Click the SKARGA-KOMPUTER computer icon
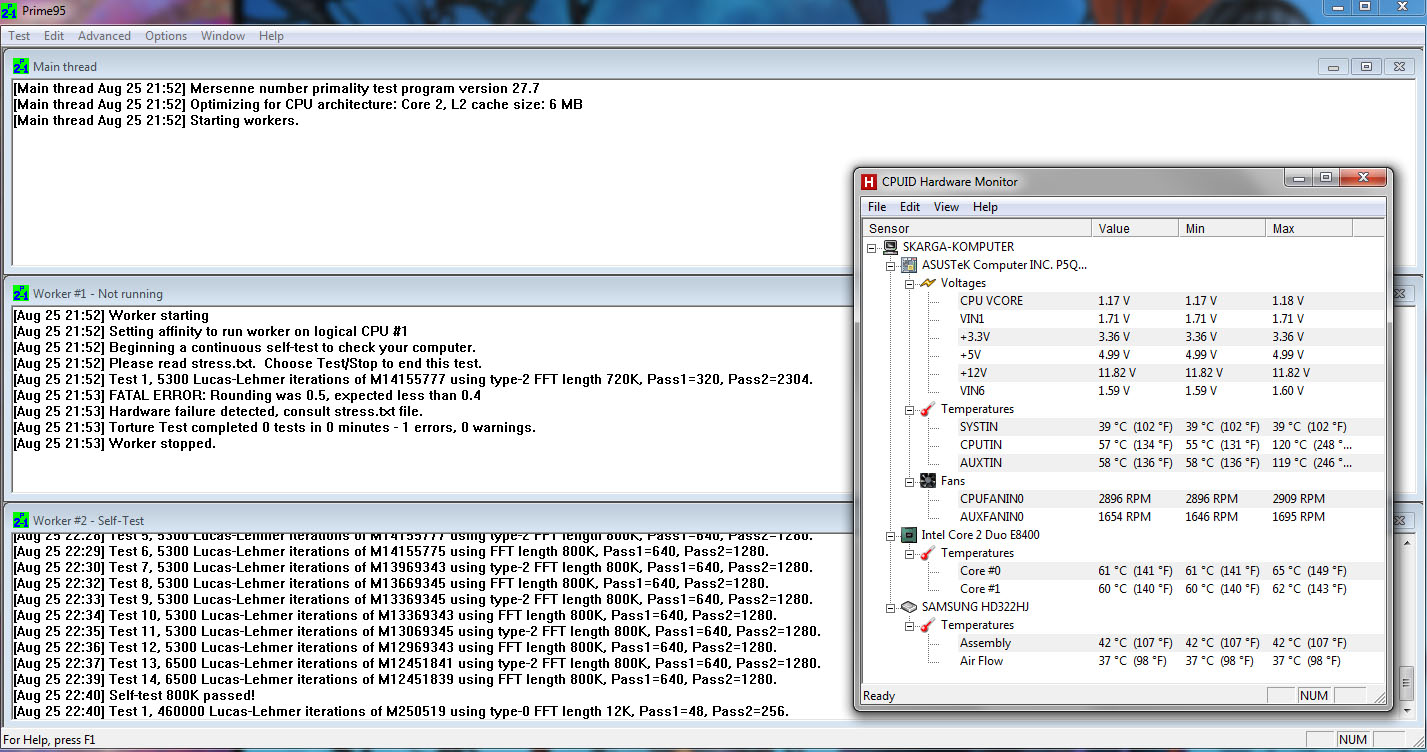The height and width of the screenshot is (752, 1427). 890,247
